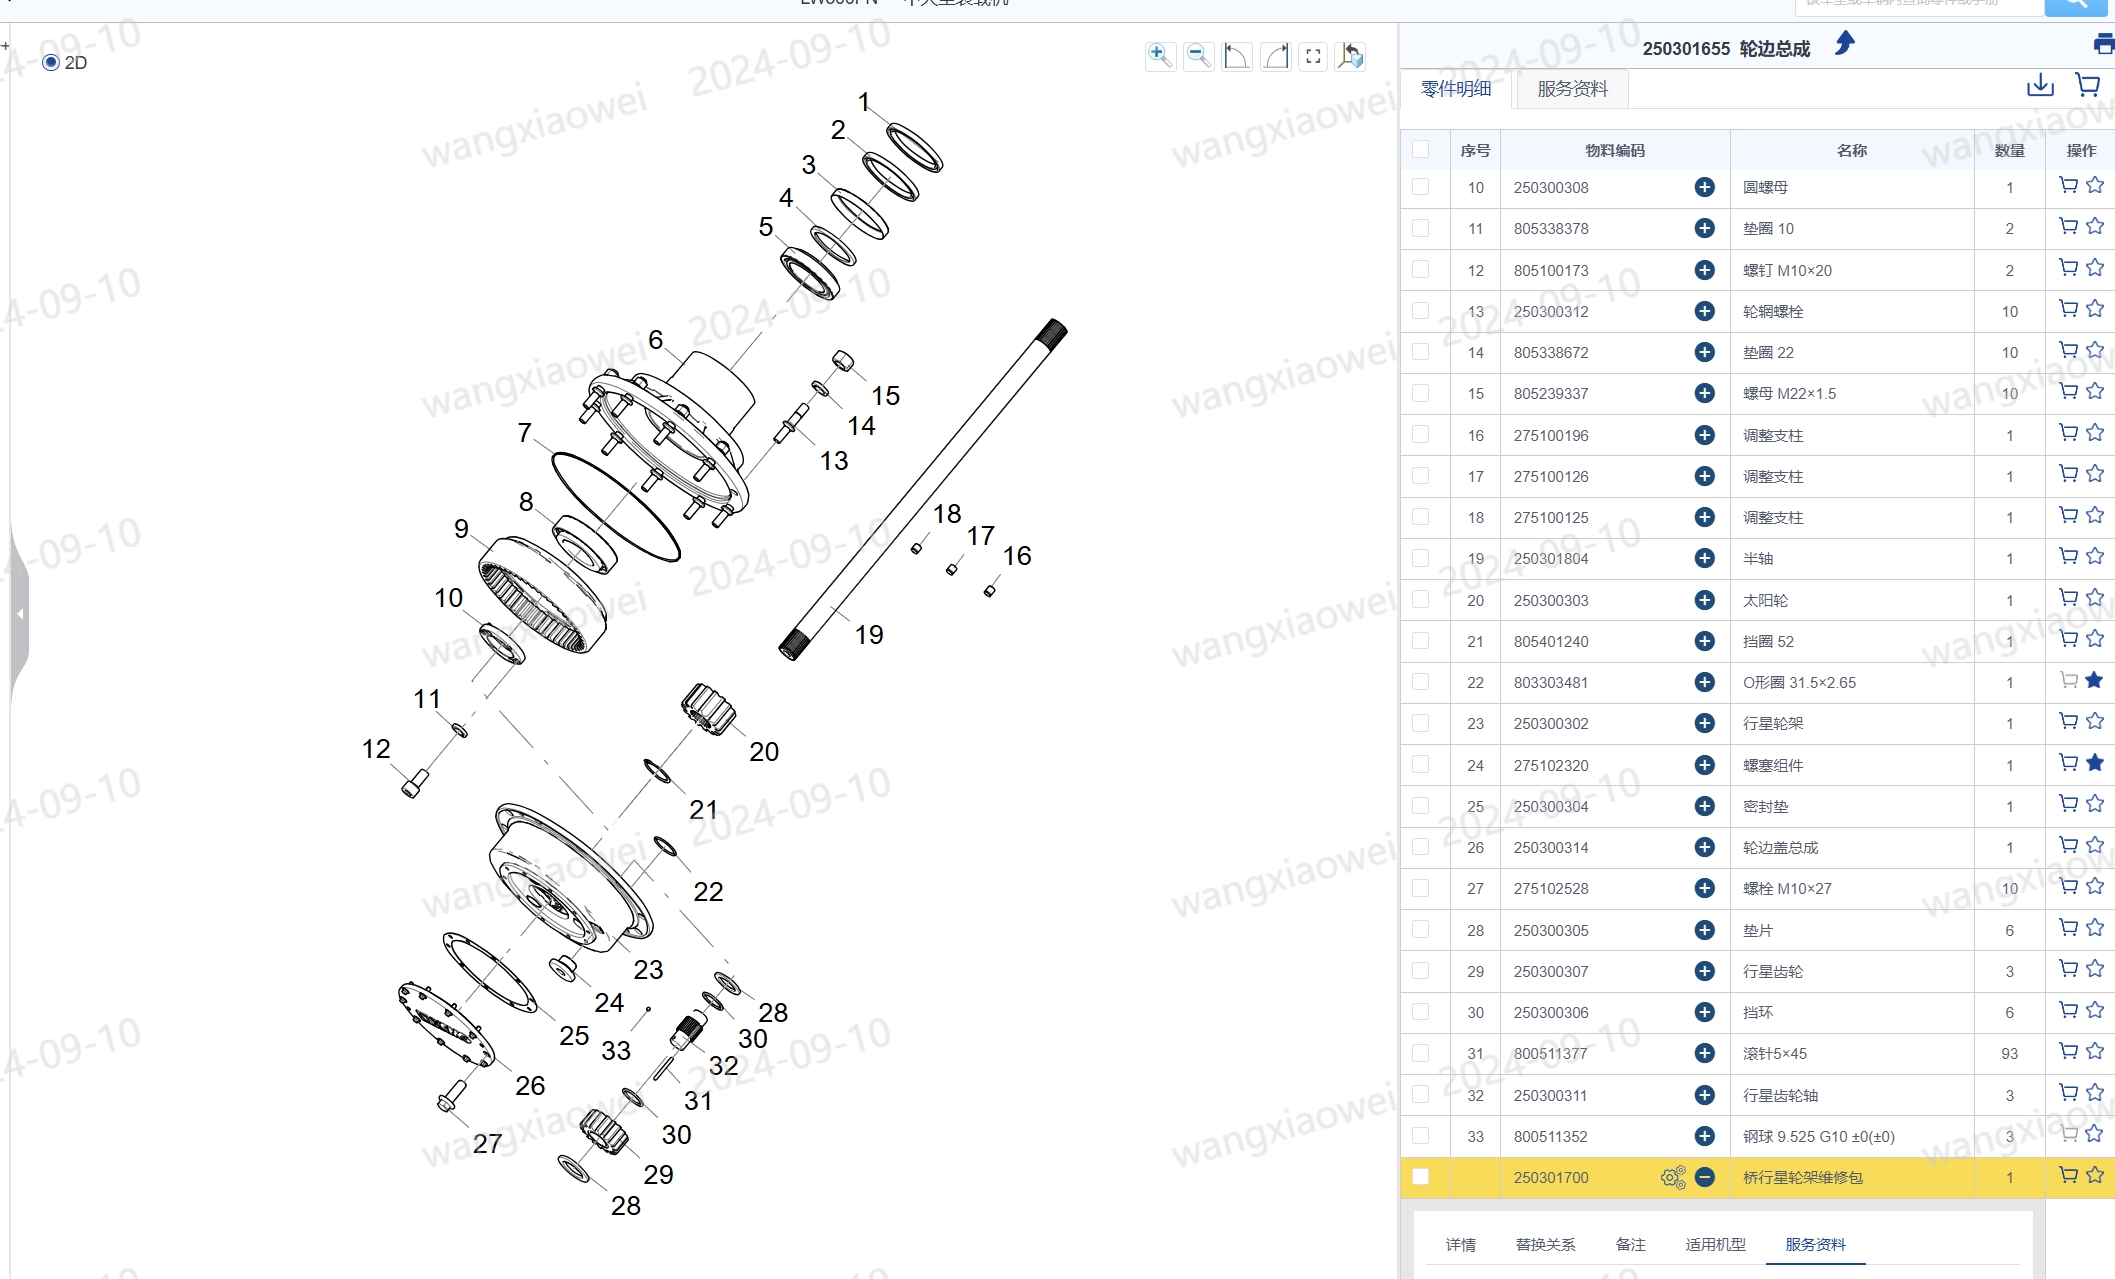Click the zoom out magnifier icon
2115x1279 pixels.
tap(1198, 56)
